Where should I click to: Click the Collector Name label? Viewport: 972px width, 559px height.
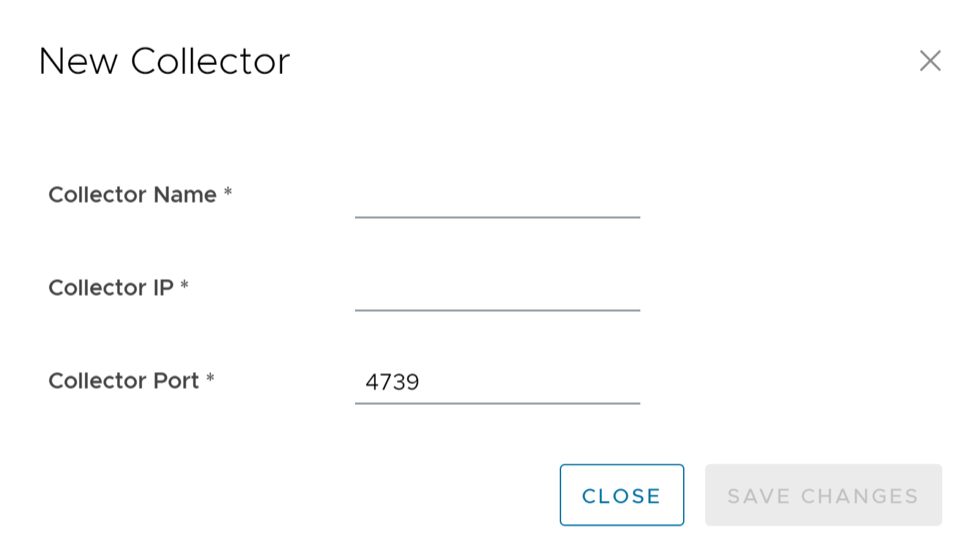click(132, 195)
